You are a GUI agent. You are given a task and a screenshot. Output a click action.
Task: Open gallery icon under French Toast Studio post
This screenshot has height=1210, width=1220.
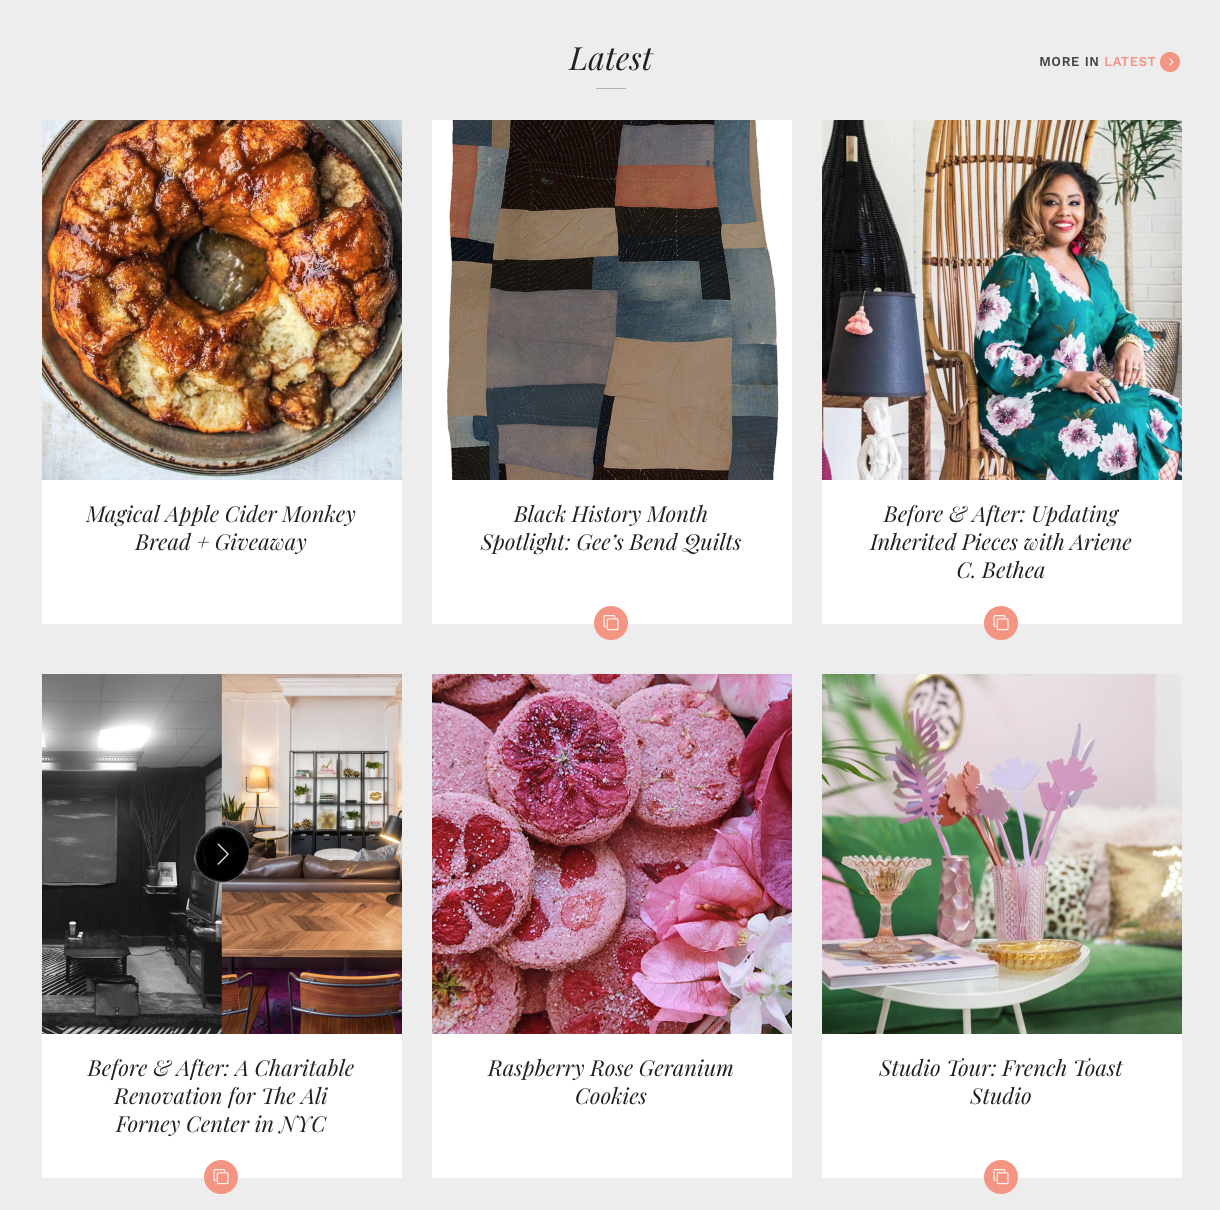(1001, 1177)
